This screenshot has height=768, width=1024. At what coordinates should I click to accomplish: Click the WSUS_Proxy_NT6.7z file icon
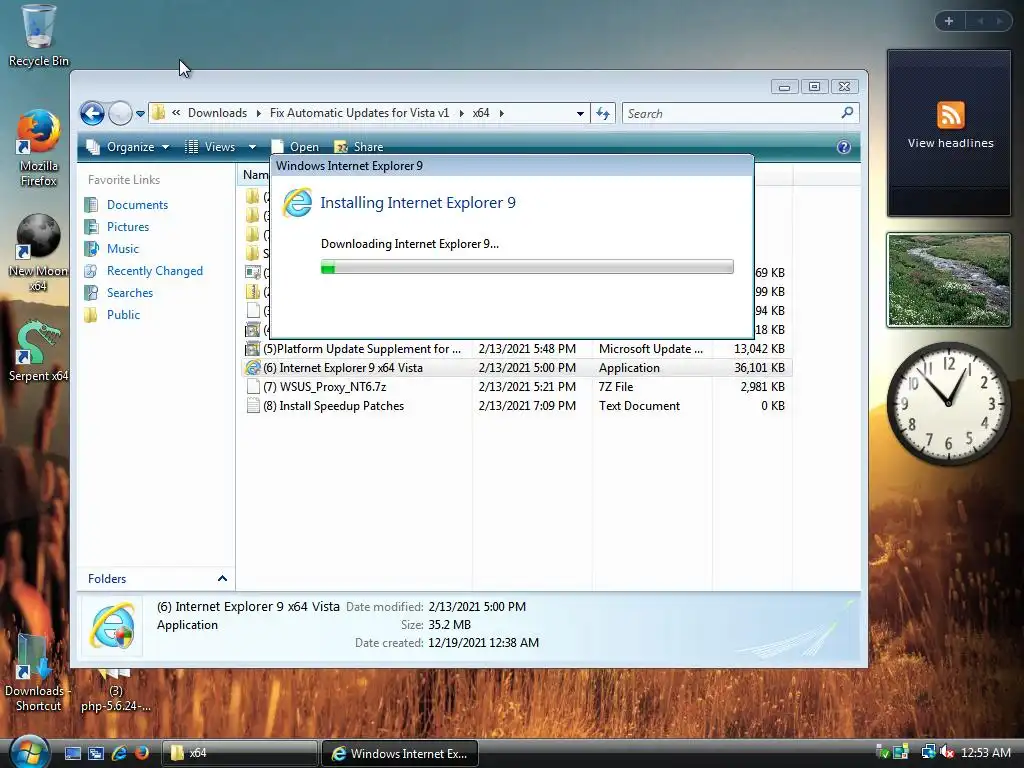click(x=253, y=387)
